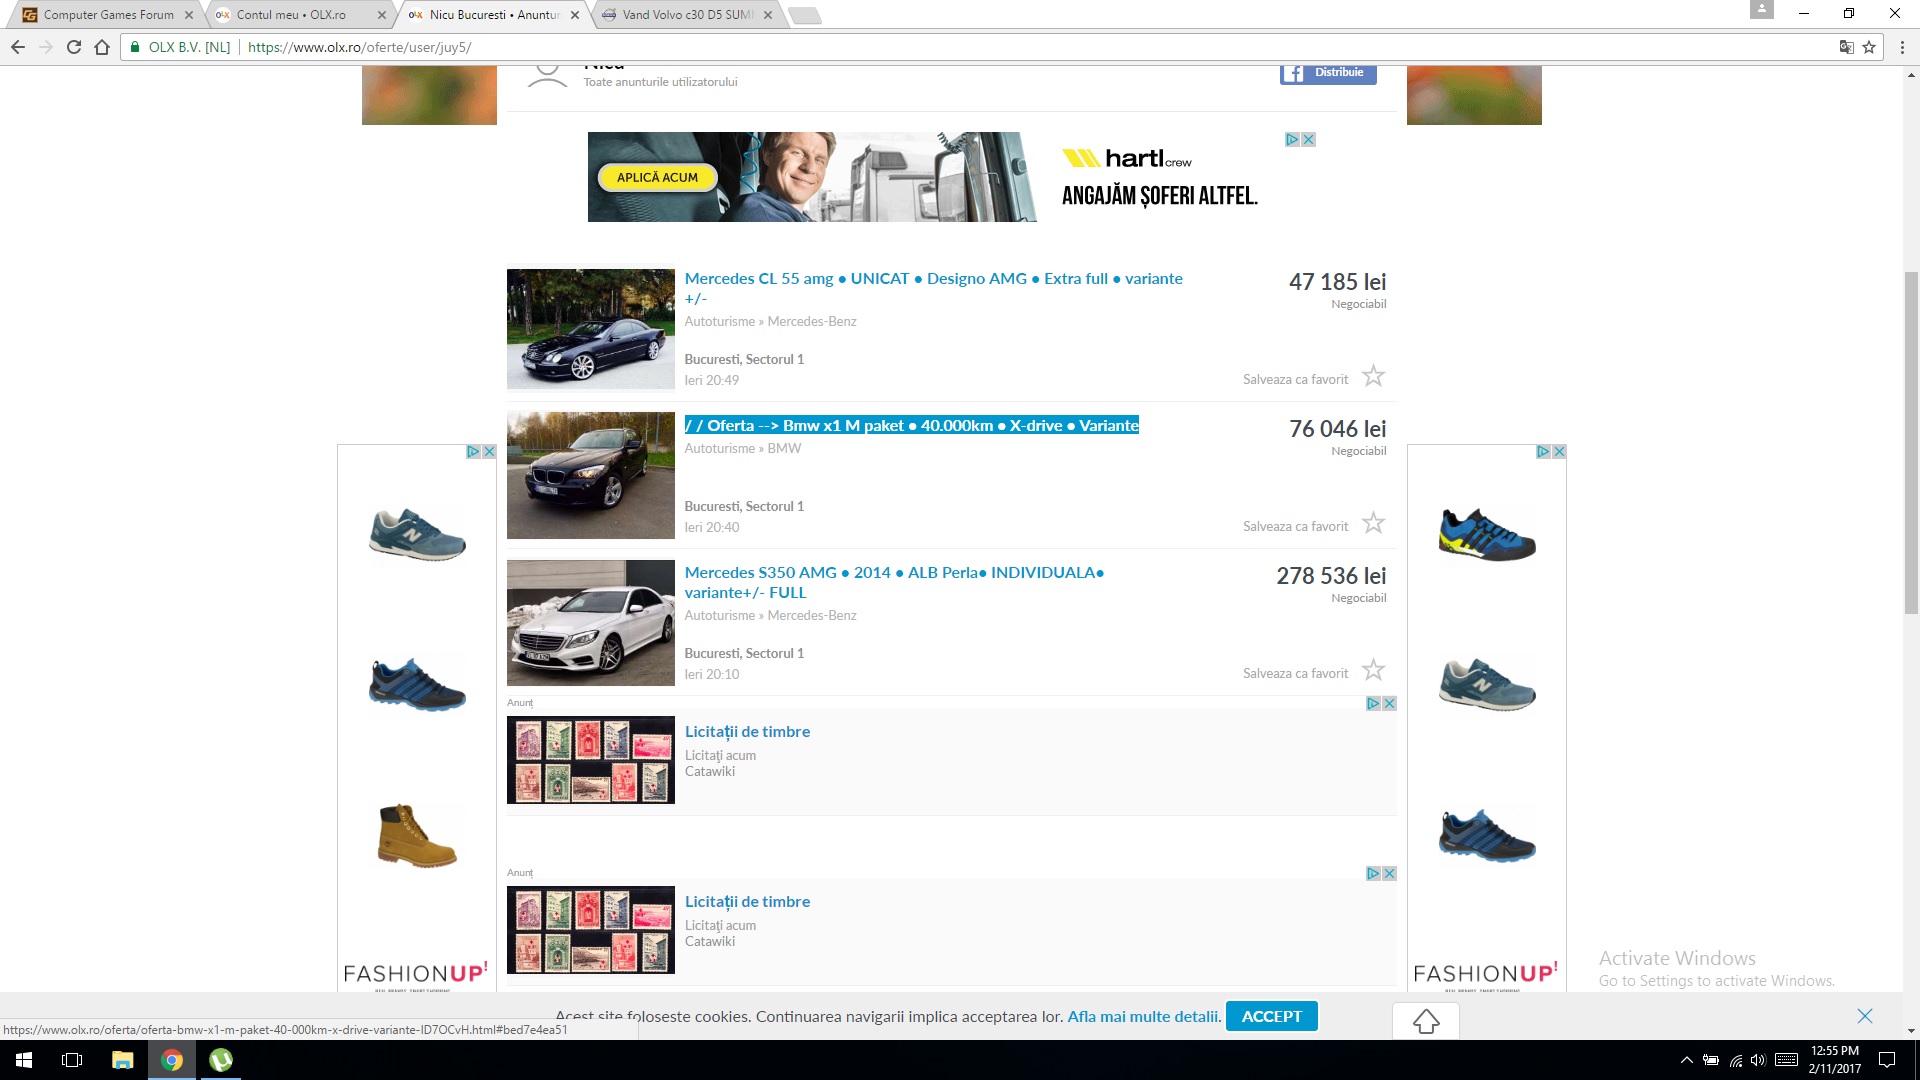Viewport: 1920px width, 1080px height.
Task: Open the Google Translate icon in address bar
Action: click(1846, 47)
